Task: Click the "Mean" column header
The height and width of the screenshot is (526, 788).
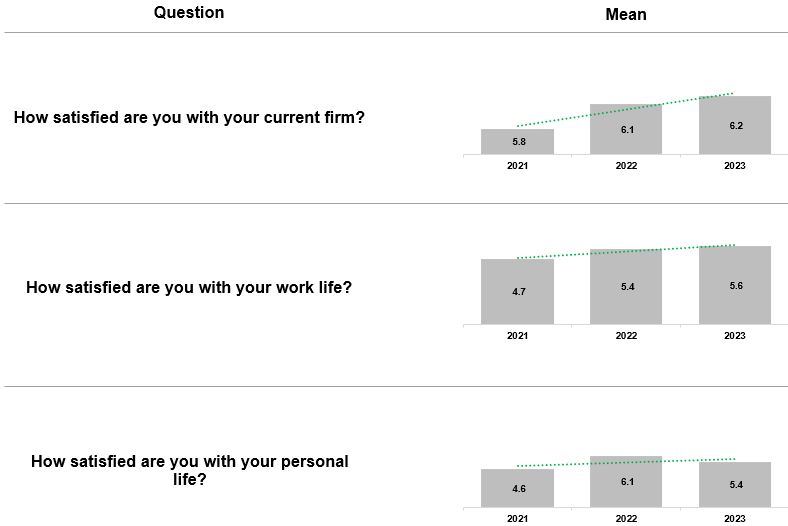Action: tap(626, 14)
